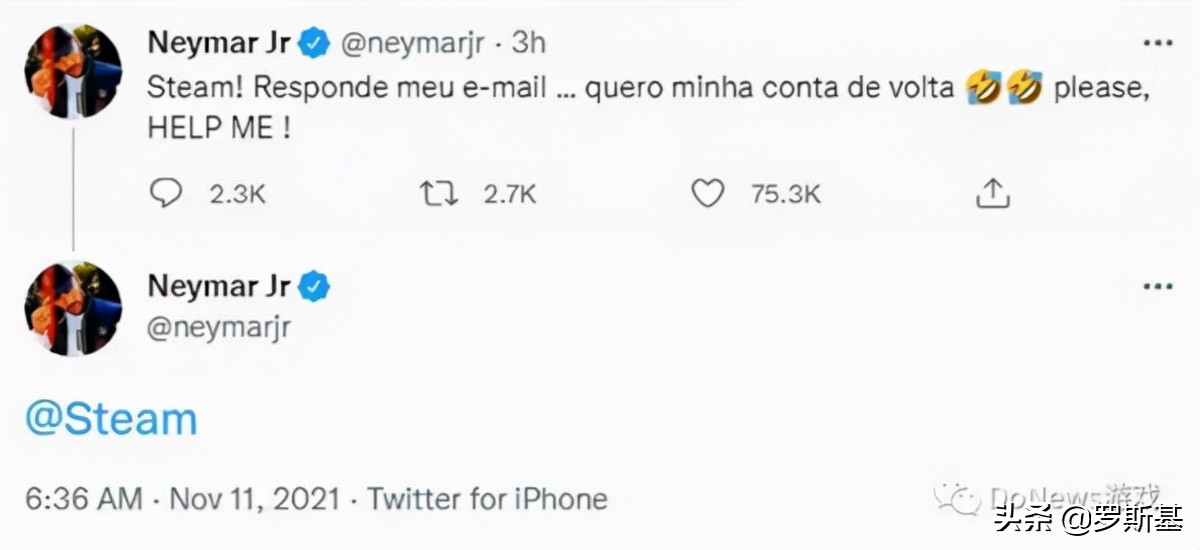Click the retweet arrows icon

tap(439, 194)
